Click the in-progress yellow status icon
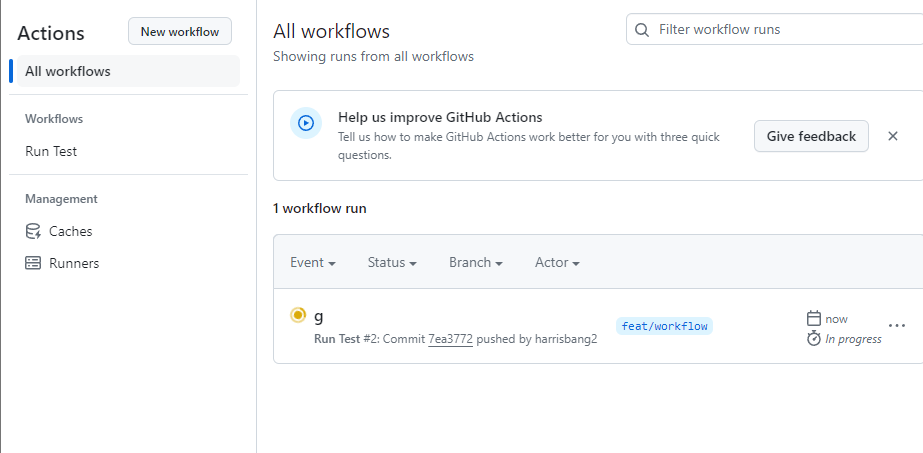 pos(298,315)
